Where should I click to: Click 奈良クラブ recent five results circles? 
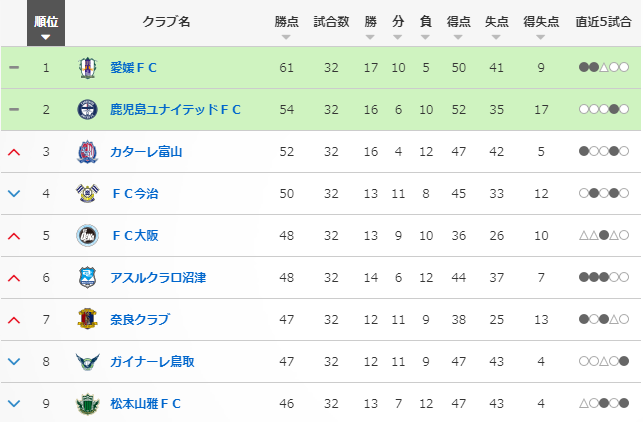pos(603,320)
